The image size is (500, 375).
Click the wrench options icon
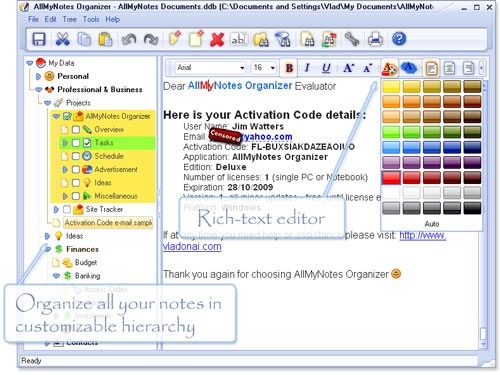352,39
